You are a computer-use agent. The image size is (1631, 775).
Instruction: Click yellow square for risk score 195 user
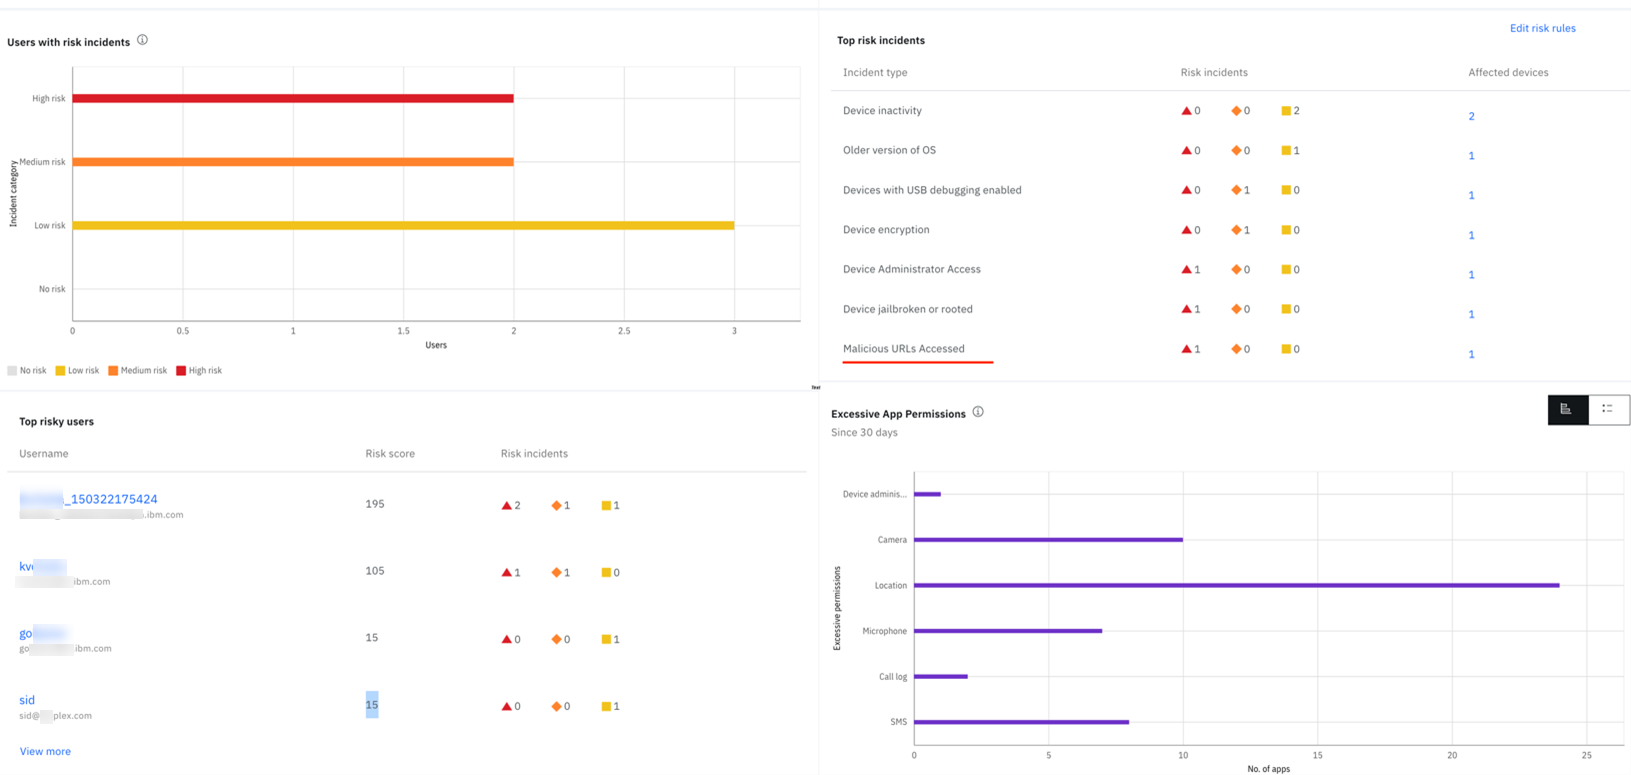[x=606, y=505]
